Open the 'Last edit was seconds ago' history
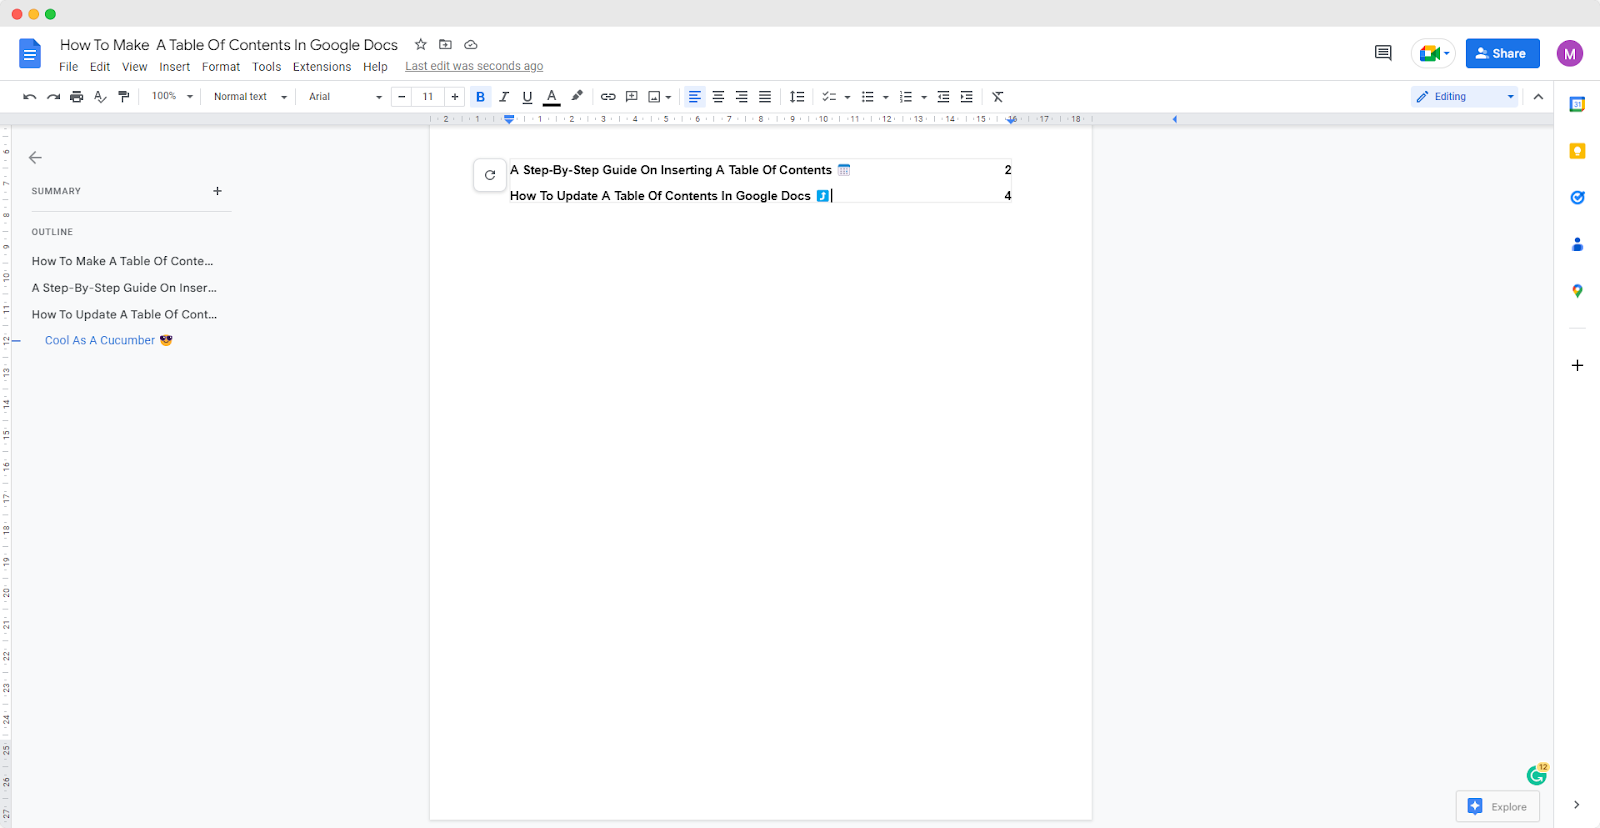The height and width of the screenshot is (828, 1600). (x=474, y=67)
